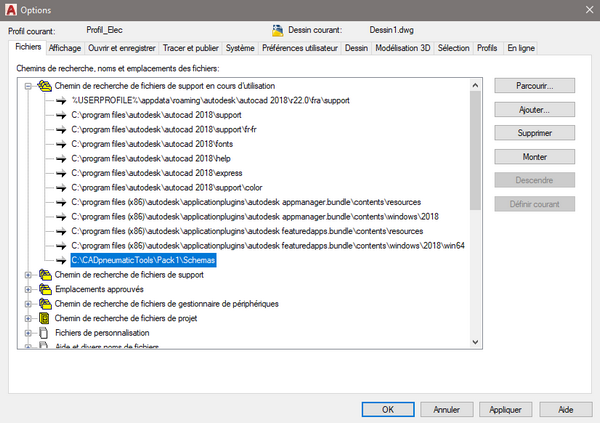600x423 pixels.
Task: Switch to the Affichage tab
Action: [65, 48]
